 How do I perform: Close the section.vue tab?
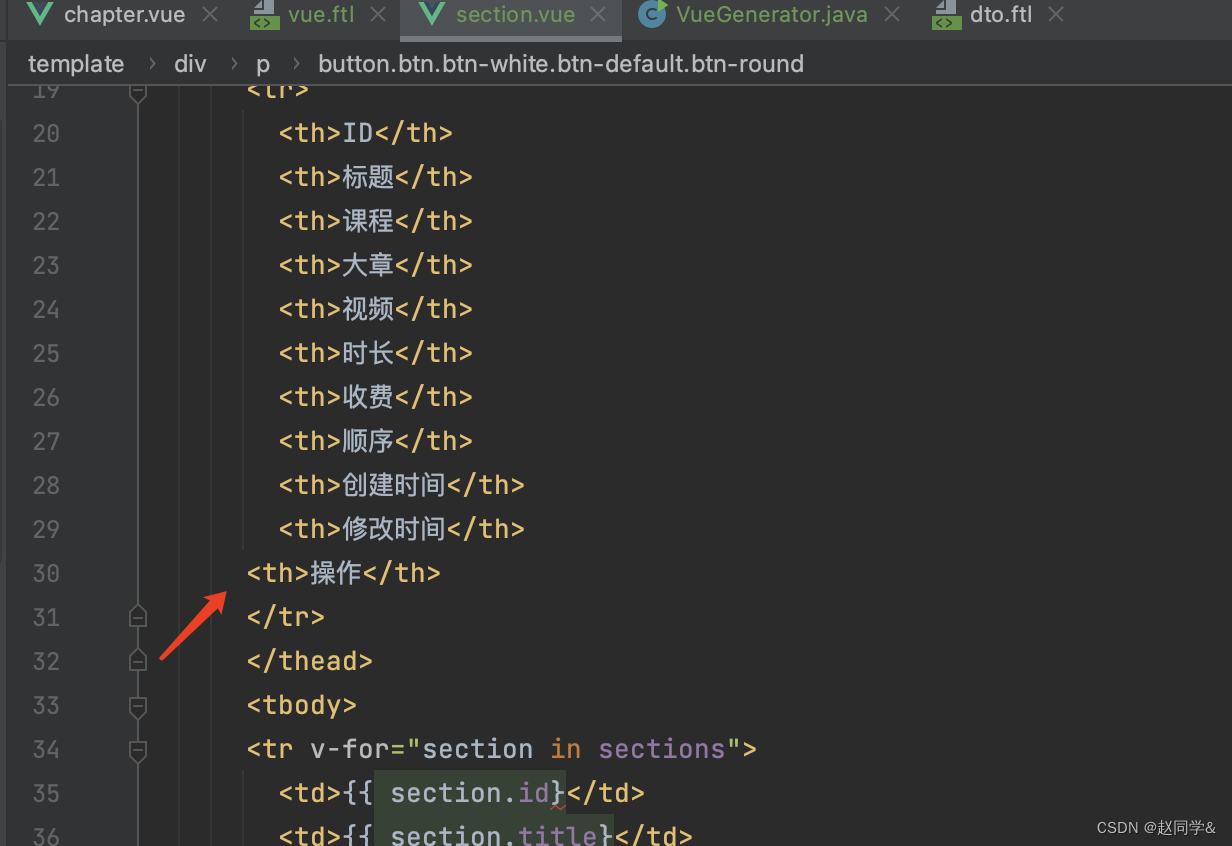pyautogui.click(x=598, y=15)
